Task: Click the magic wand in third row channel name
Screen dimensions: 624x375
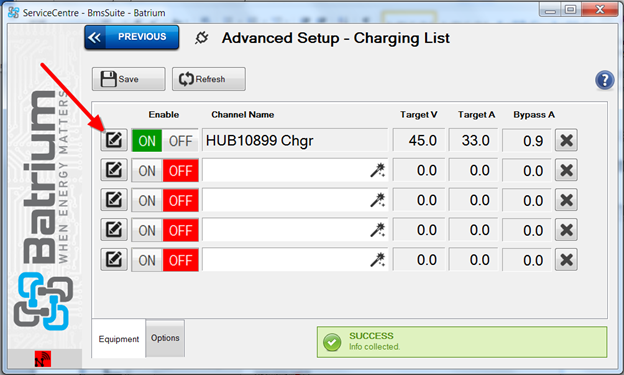Action: [x=378, y=200]
